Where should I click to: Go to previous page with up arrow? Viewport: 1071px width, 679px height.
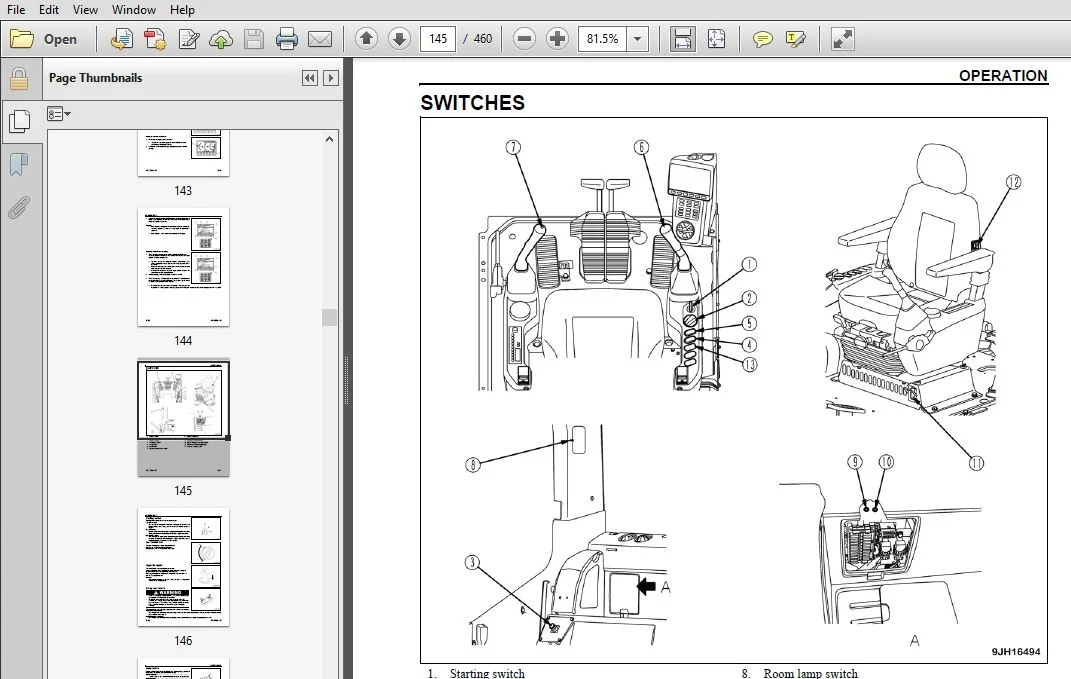[x=367, y=39]
